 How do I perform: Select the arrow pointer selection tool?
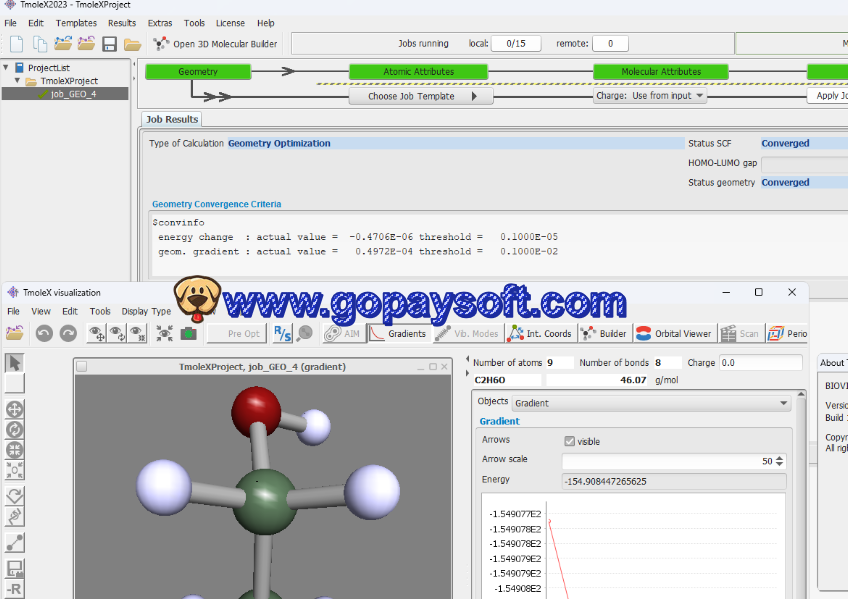[x=15, y=363]
